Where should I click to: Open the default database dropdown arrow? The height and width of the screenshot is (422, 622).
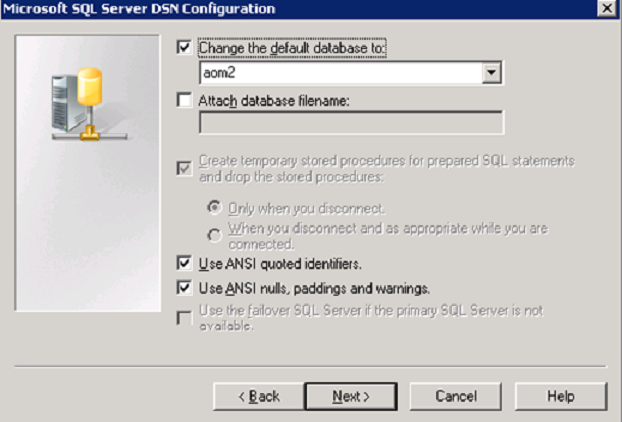pyautogui.click(x=491, y=73)
